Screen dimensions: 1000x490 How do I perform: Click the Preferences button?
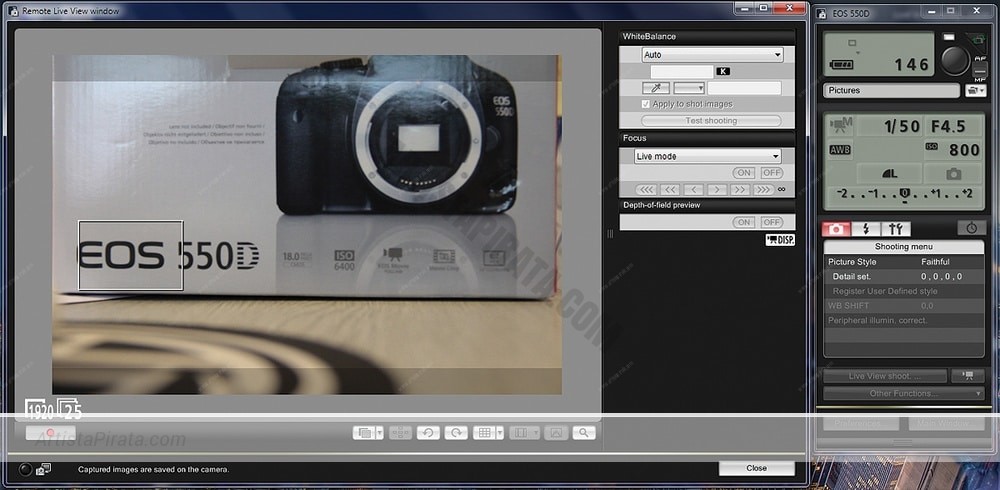(x=861, y=423)
